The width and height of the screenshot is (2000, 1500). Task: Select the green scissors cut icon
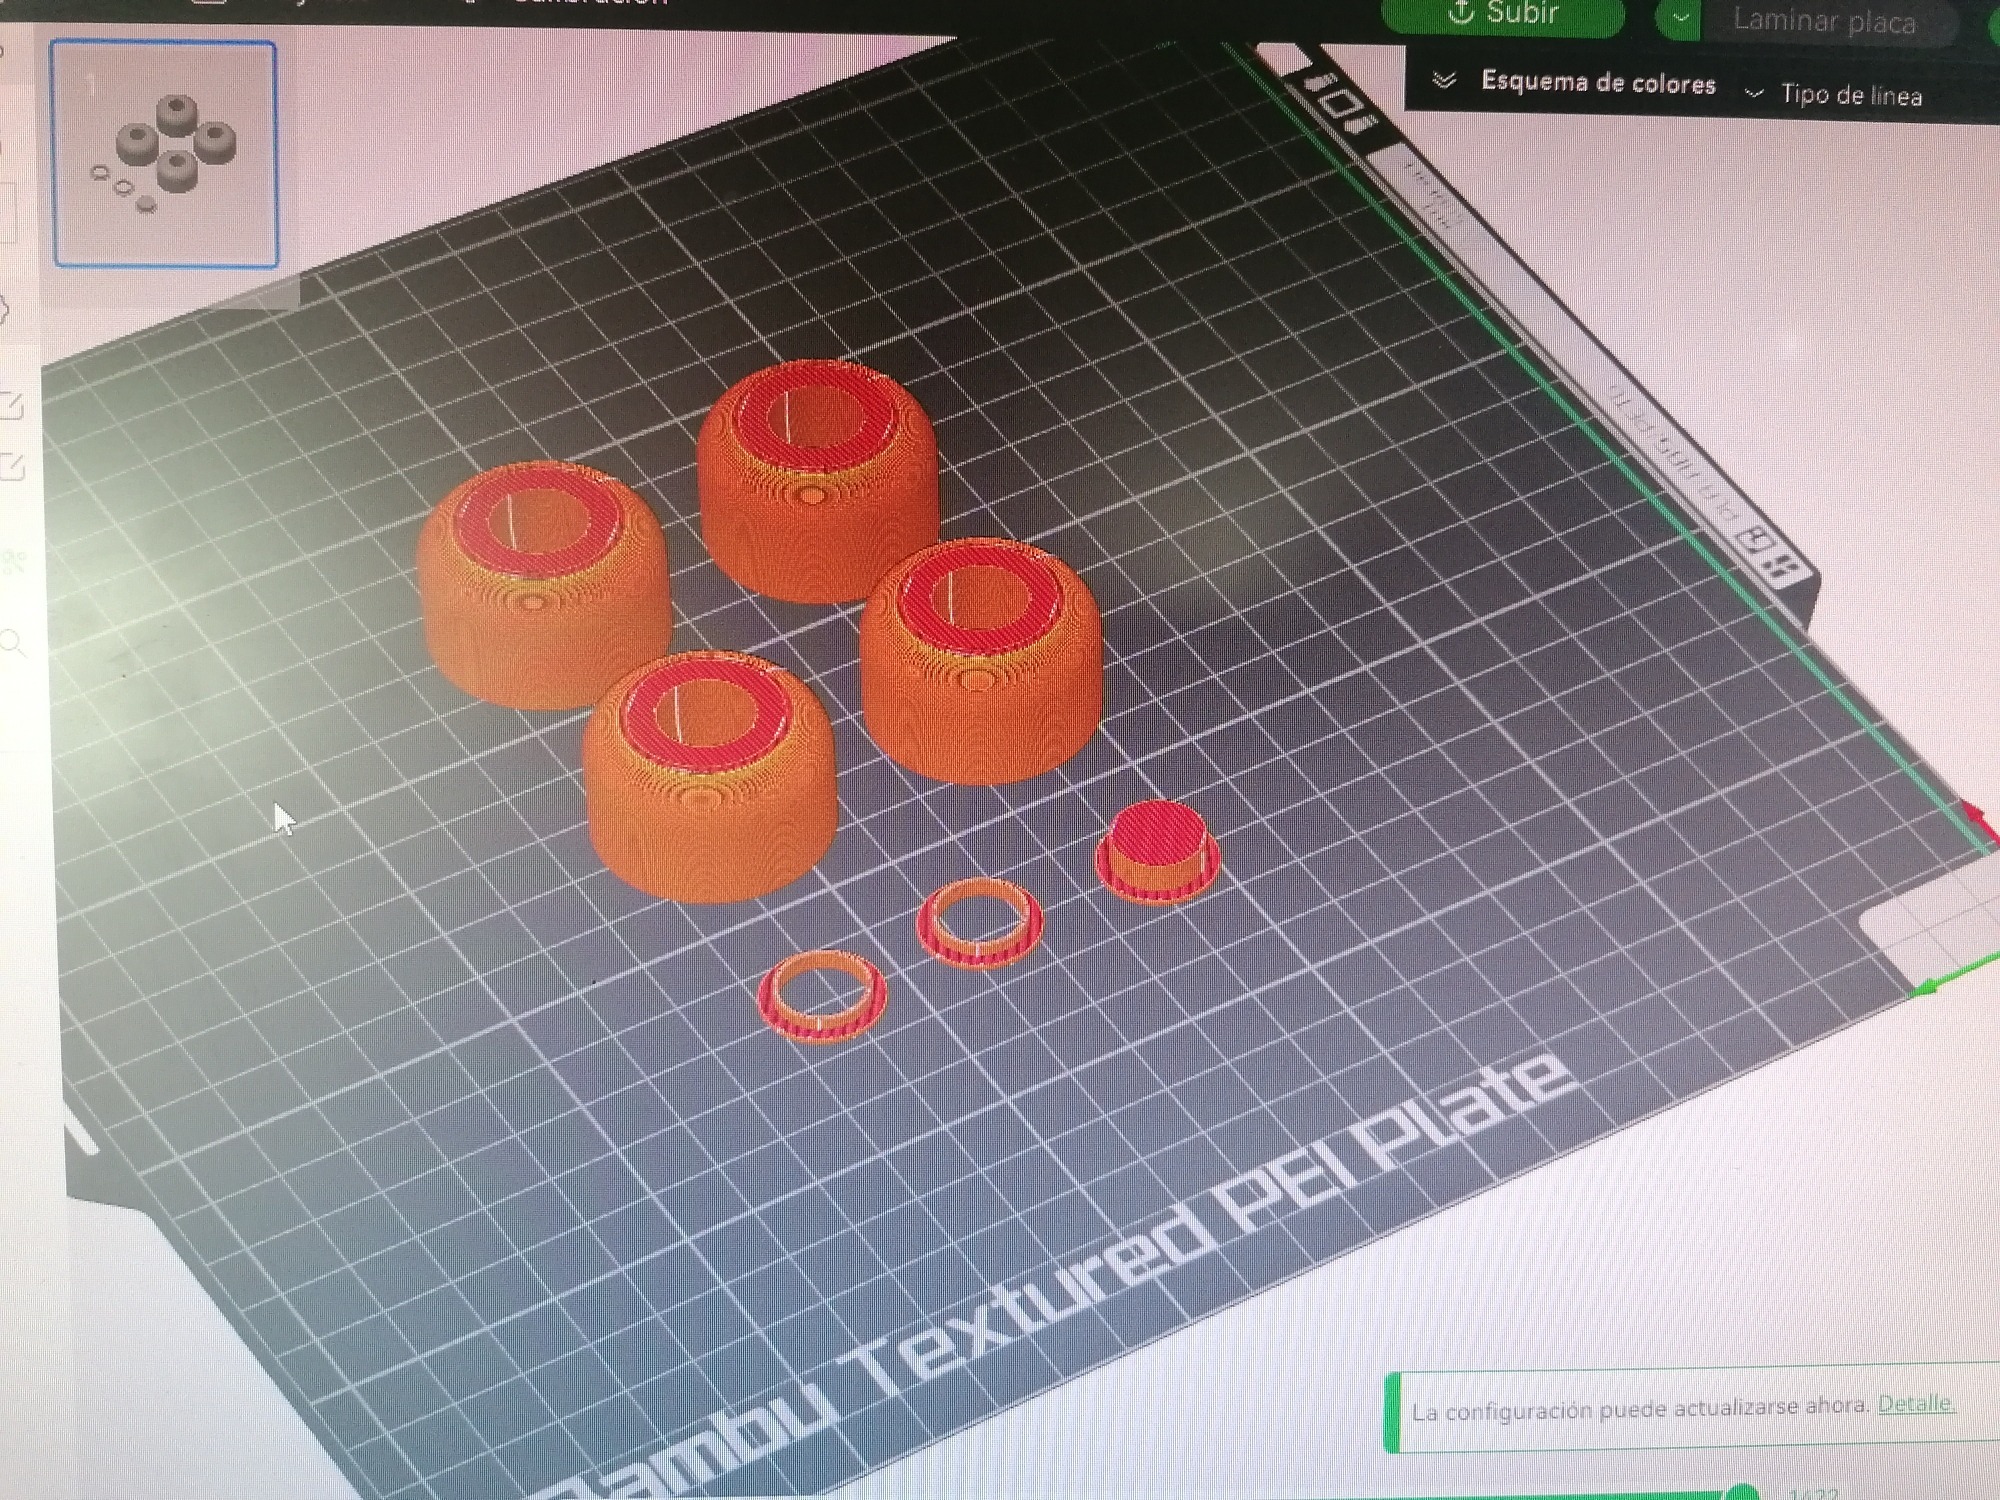coord(12,562)
